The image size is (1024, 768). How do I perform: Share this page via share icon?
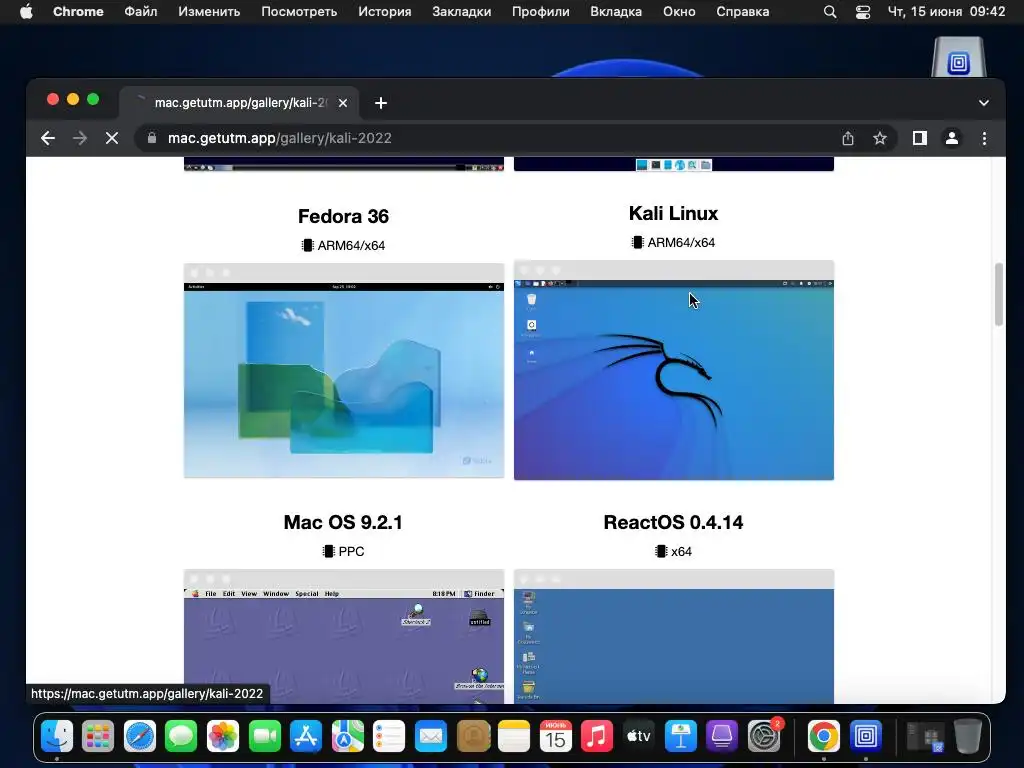pos(848,138)
